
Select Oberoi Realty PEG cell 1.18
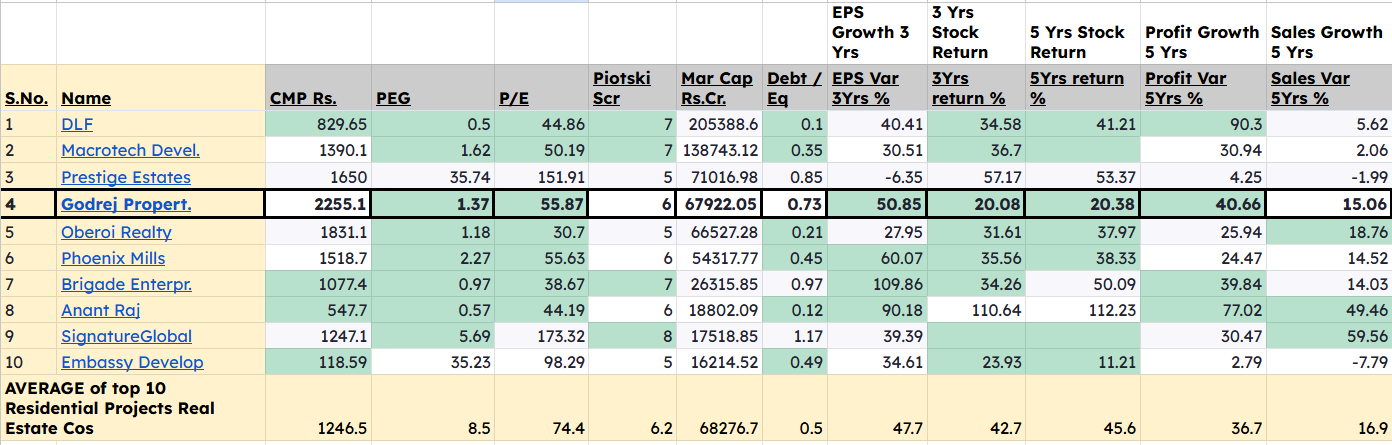click(433, 232)
